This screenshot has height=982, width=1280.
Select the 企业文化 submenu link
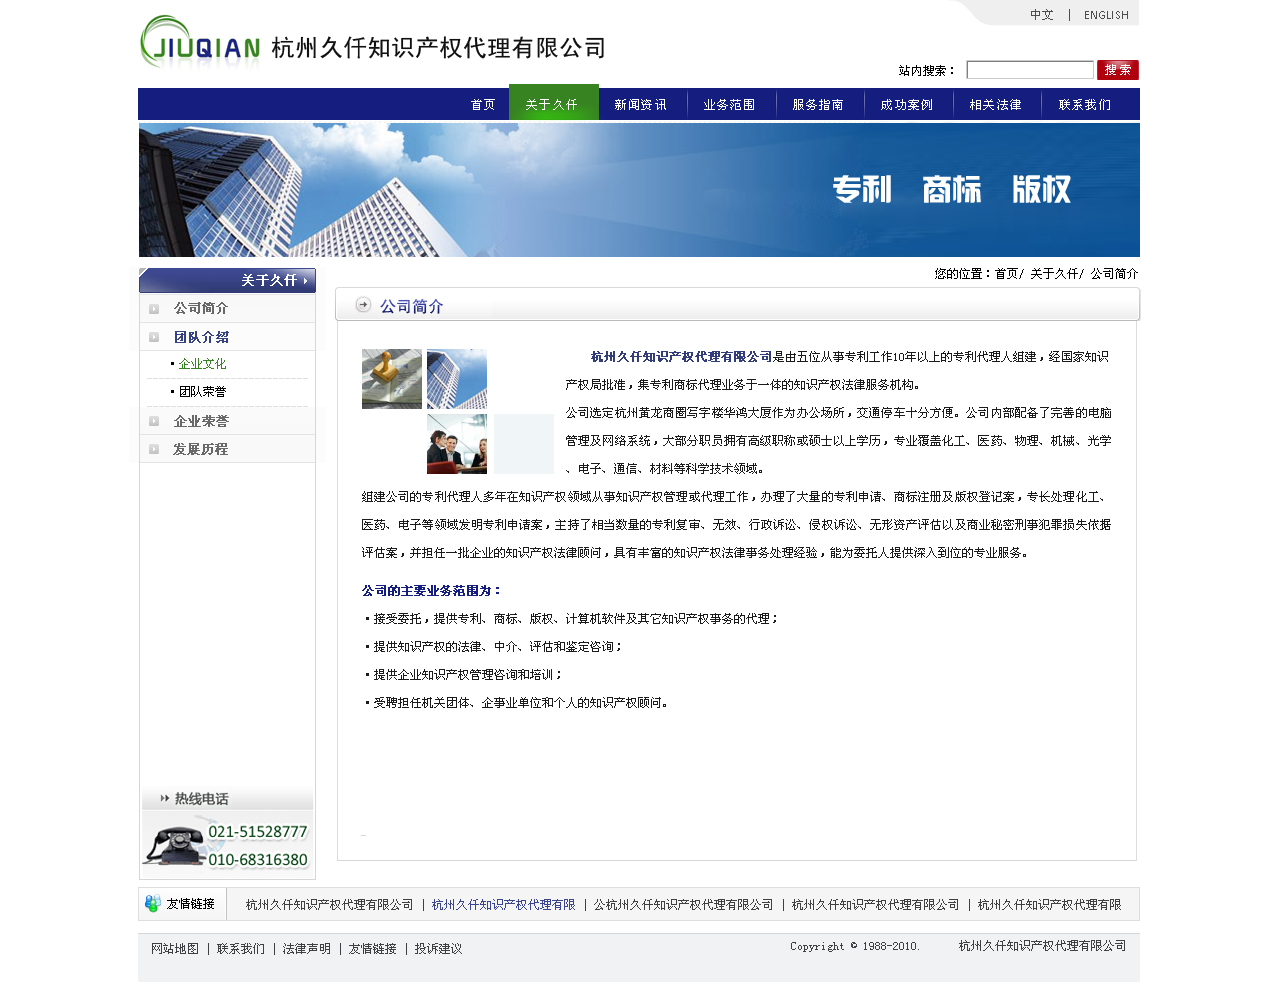pos(202,364)
